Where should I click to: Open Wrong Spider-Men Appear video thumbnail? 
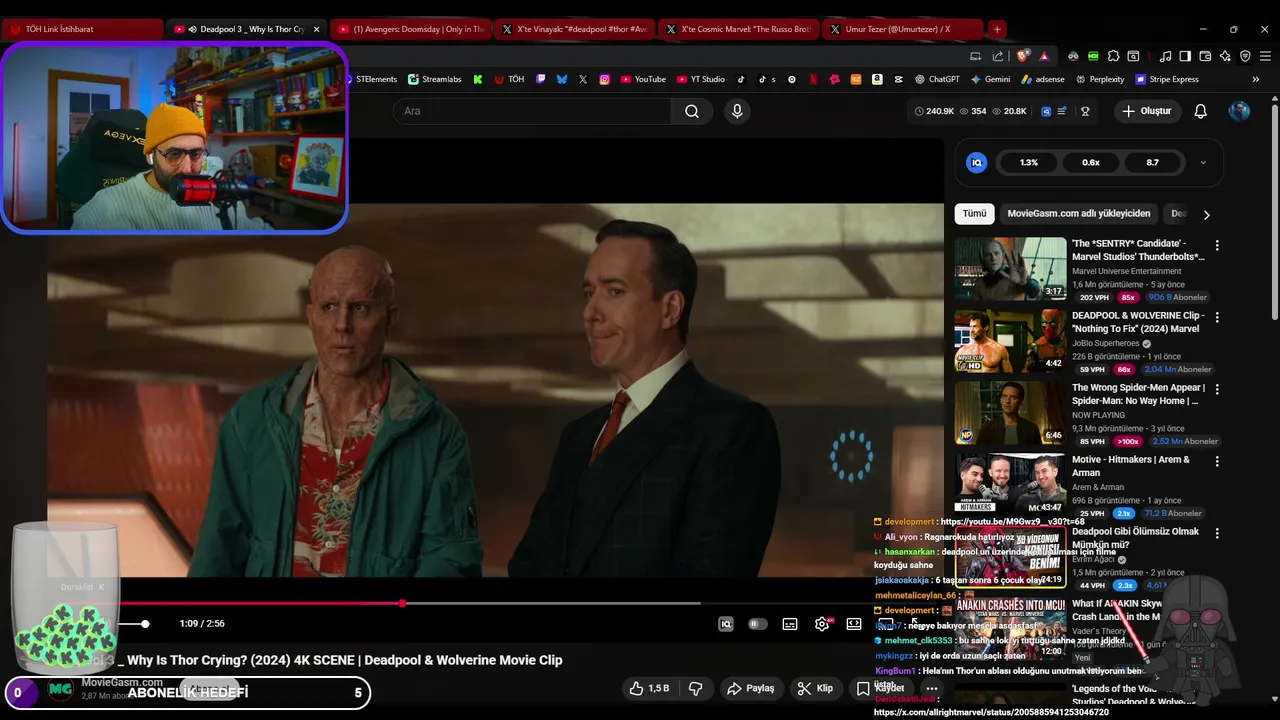(1010, 412)
